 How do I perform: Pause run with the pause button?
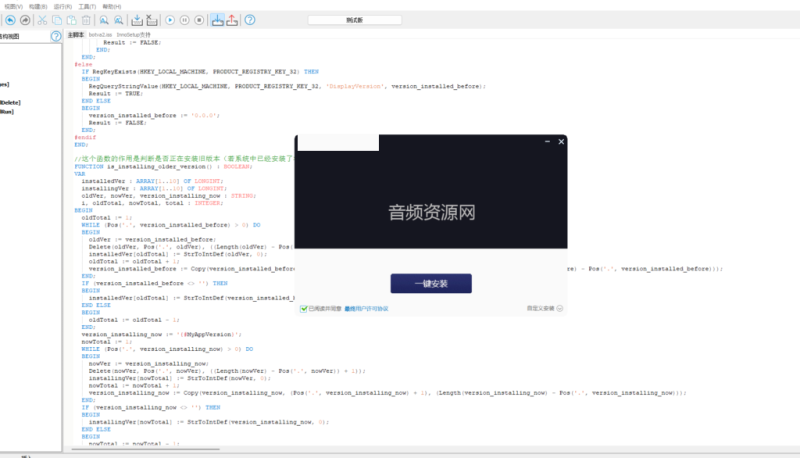[x=185, y=20]
